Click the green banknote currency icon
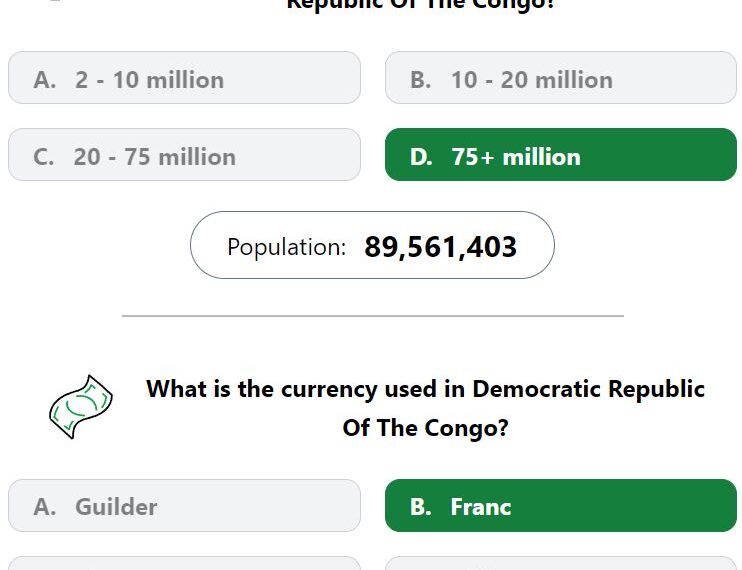 (80, 407)
